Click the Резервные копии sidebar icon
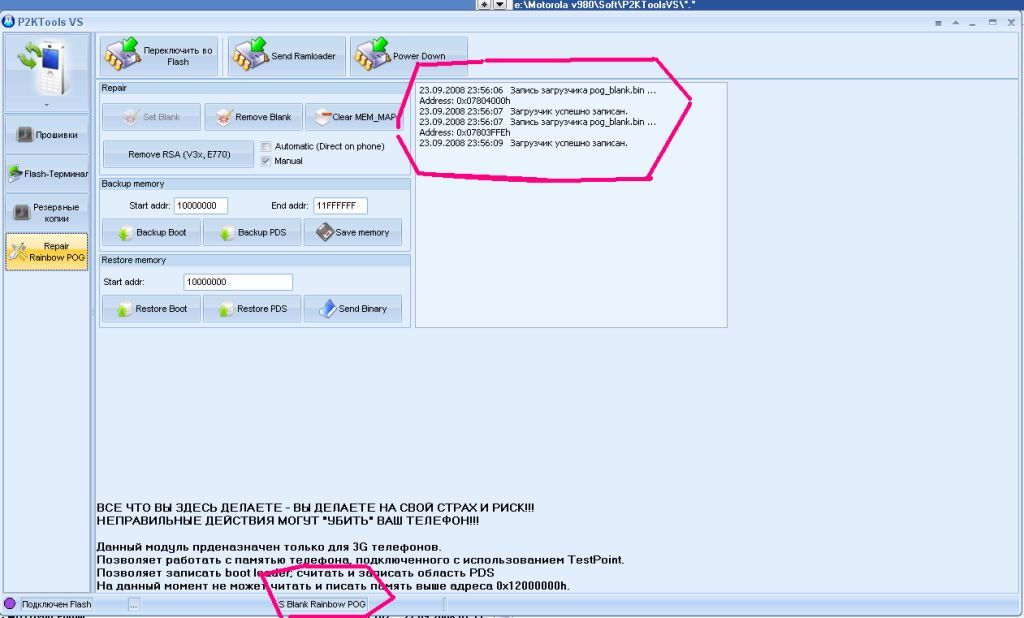Screen dimensions: 1024x618 coord(22,212)
